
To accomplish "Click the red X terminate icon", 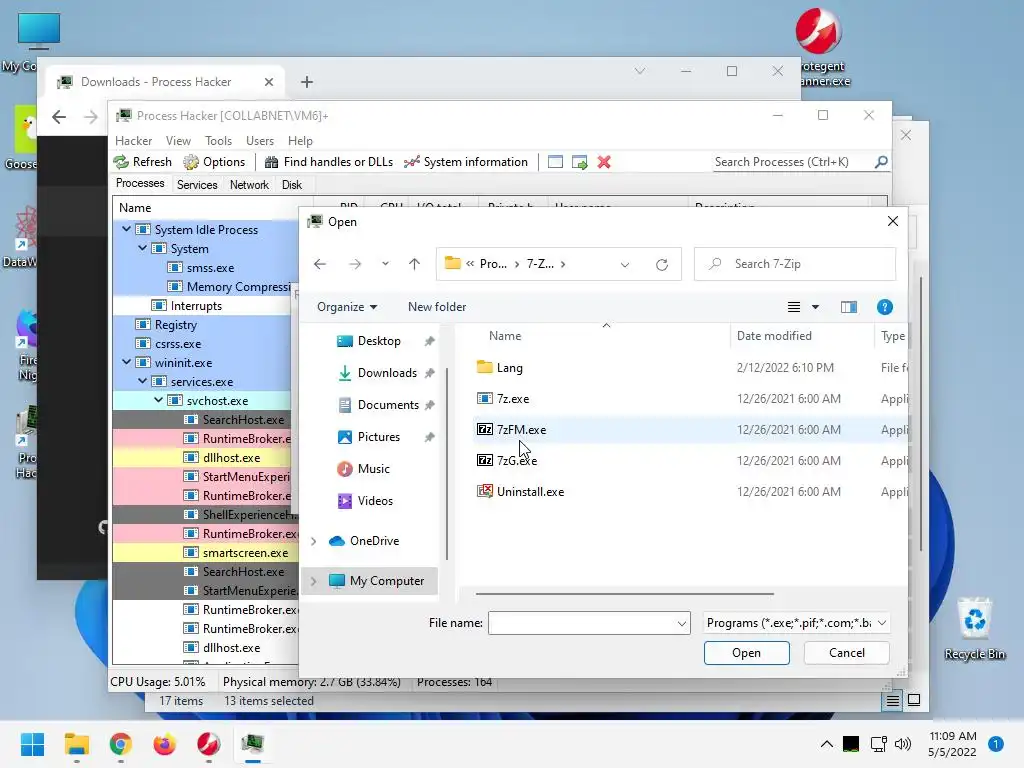I will (604, 162).
